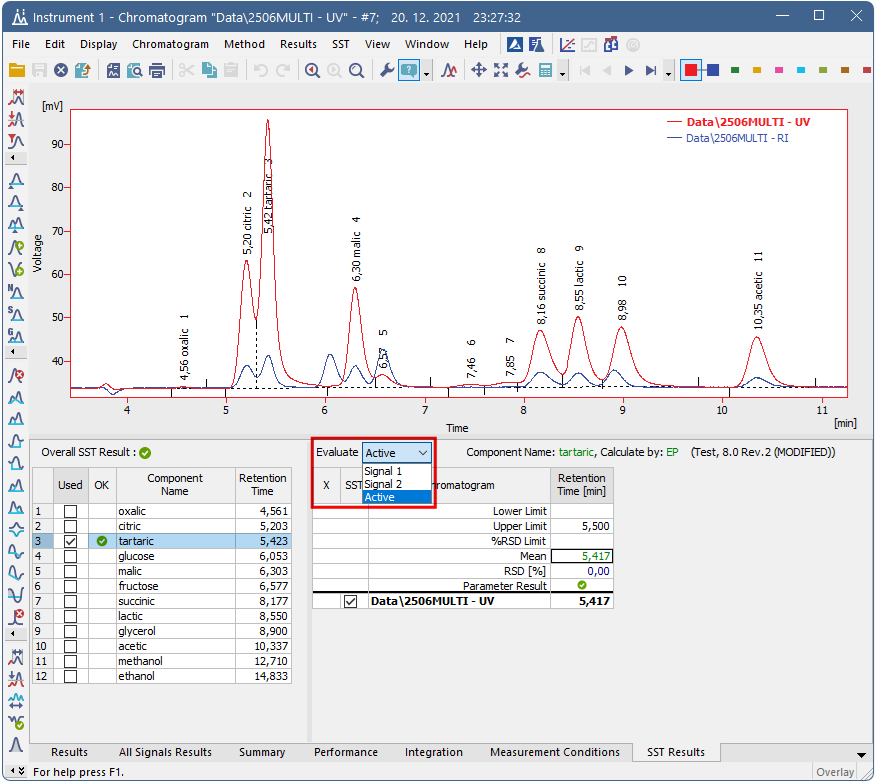Open the Method menu
Viewport: 876px width, 782px height.
pos(244,44)
